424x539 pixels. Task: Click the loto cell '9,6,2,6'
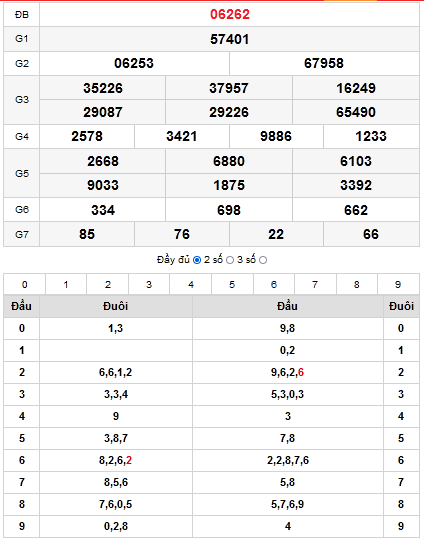click(287, 372)
